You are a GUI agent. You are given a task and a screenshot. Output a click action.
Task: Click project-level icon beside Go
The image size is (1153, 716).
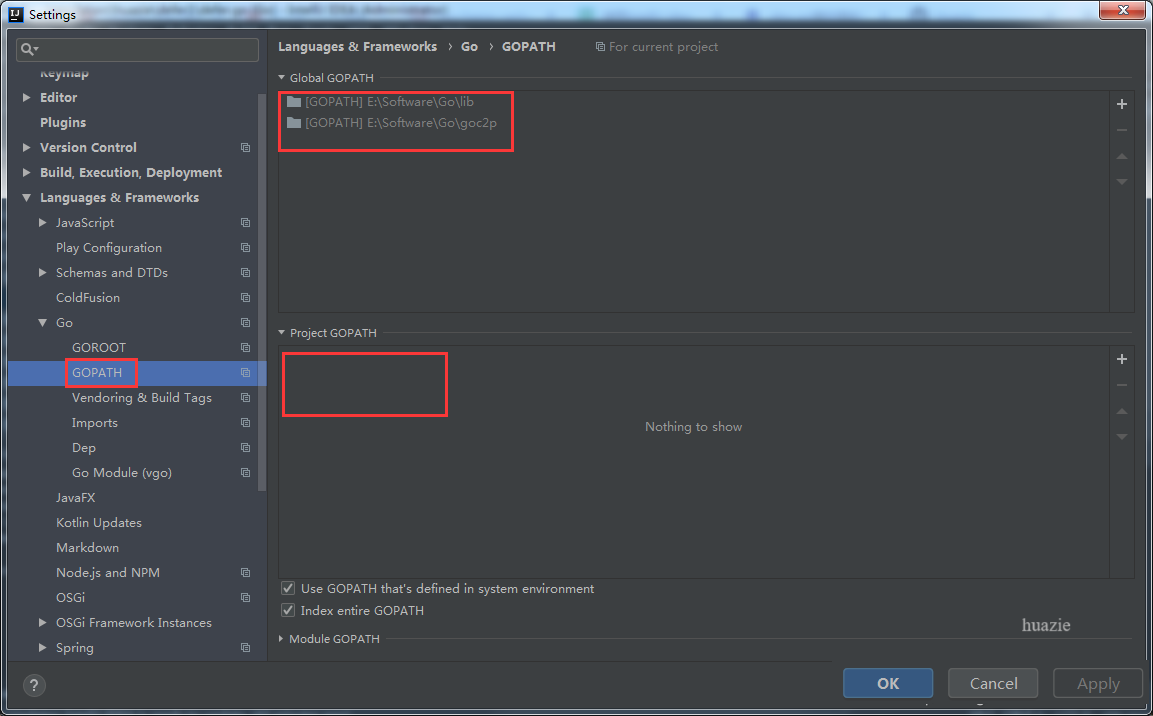pyautogui.click(x=246, y=323)
